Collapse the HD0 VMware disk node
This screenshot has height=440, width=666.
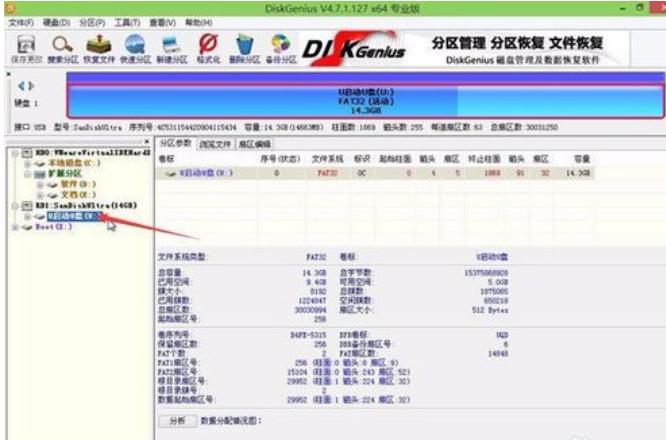point(15,153)
